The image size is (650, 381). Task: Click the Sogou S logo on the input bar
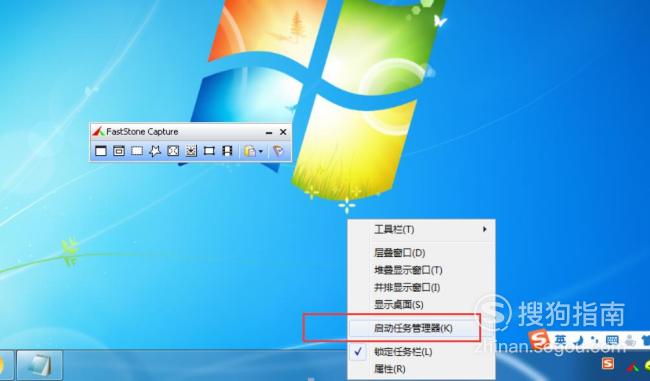[539, 340]
